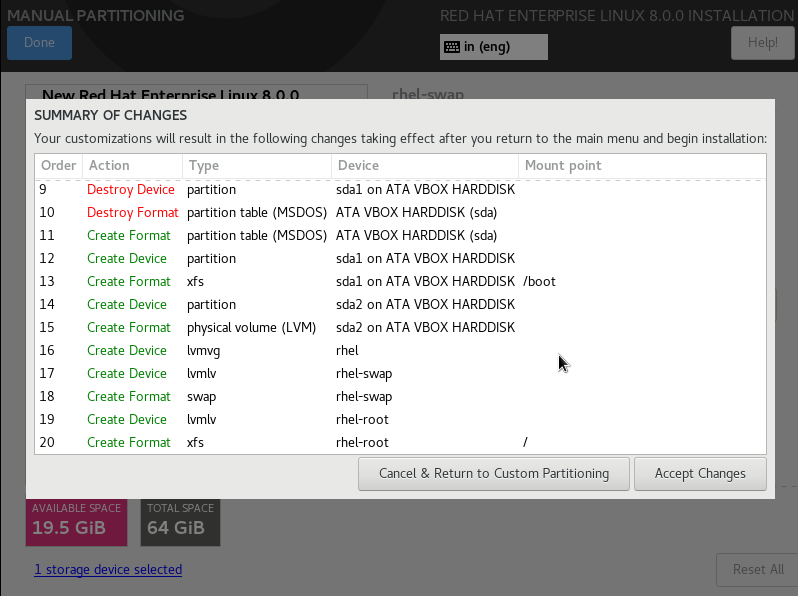
Task: Click Reset All button
Action: point(757,570)
